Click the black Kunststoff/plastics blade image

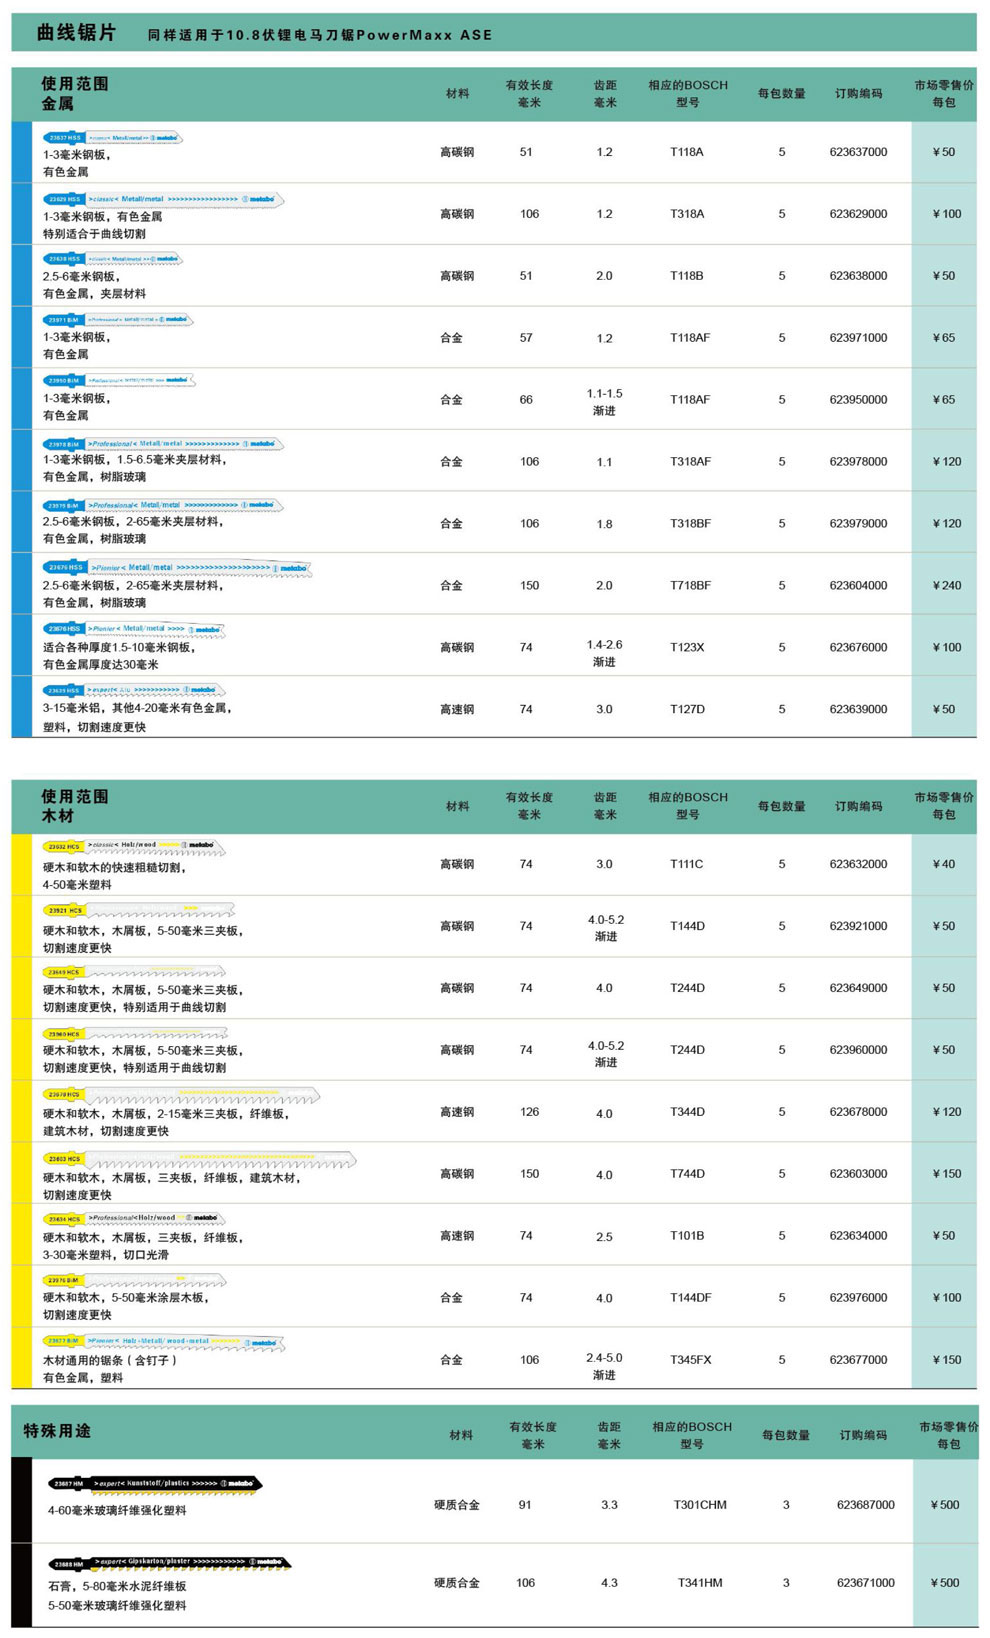[155, 1484]
